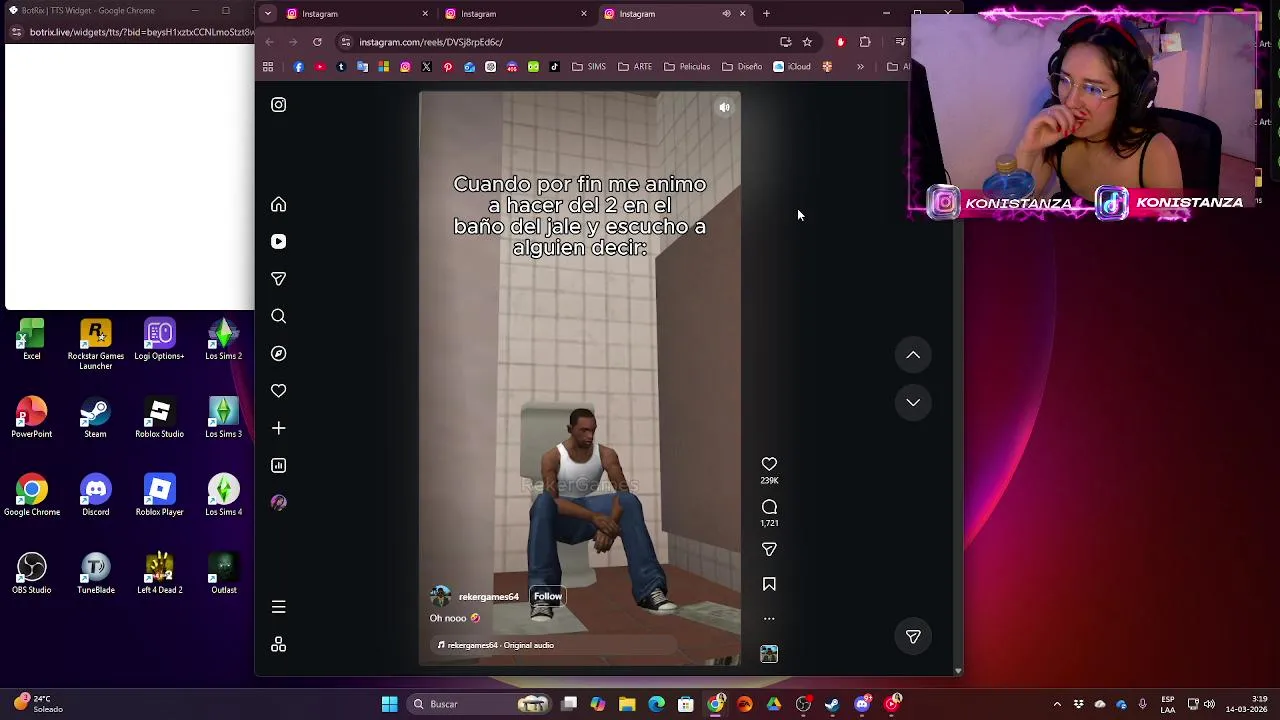
Task: Open a new browser tab
Action: tap(766, 14)
